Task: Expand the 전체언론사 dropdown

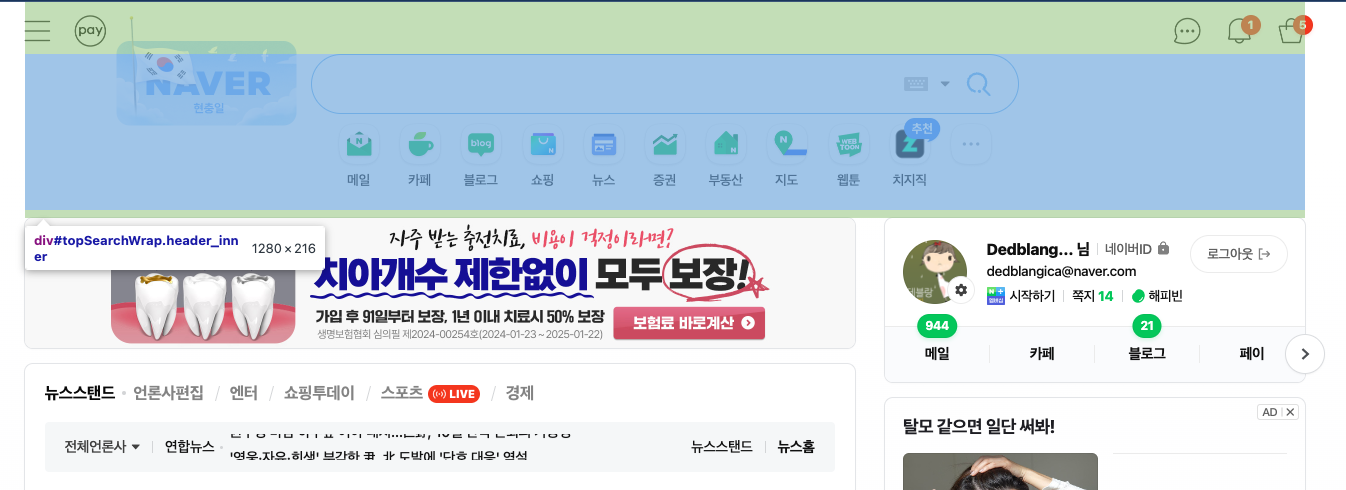Action: click(x=102, y=446)
